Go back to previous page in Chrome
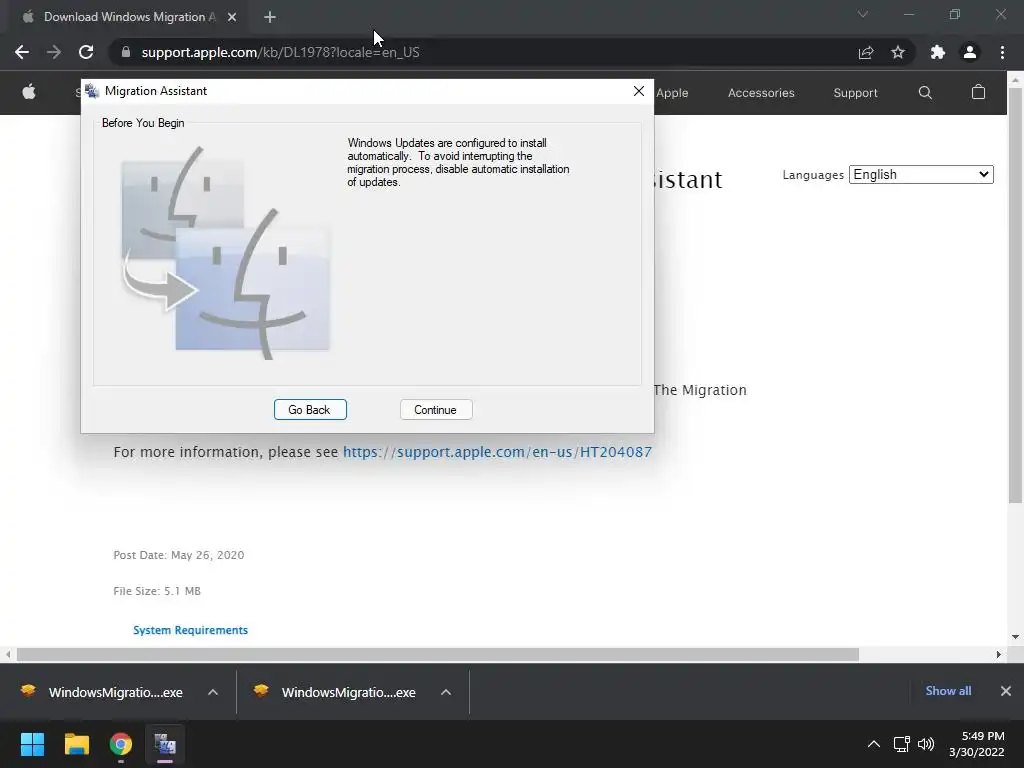This screenshot has width=1024, height=768. (x=22, y=52)
